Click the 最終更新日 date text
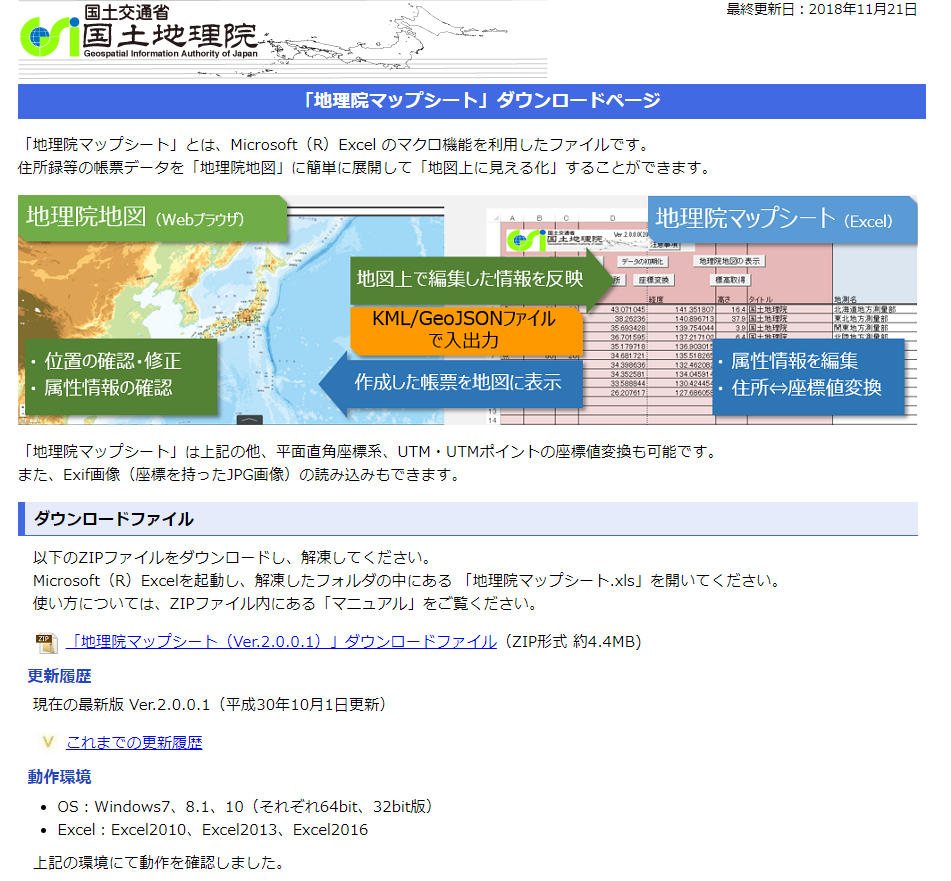 821,10
